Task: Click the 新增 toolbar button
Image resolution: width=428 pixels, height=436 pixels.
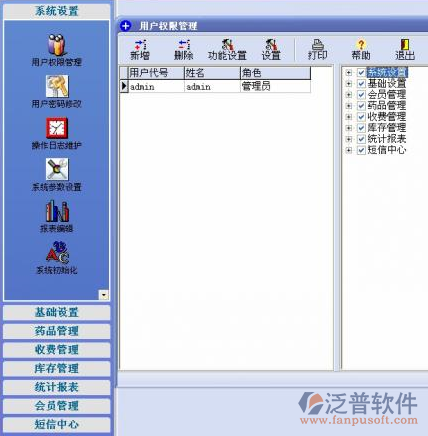Action: click(140, 50)
